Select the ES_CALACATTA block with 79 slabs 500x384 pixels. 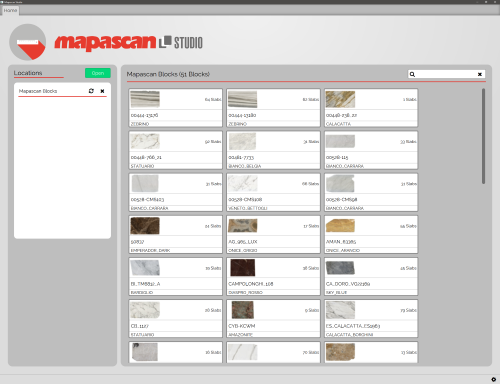(371, 318)
